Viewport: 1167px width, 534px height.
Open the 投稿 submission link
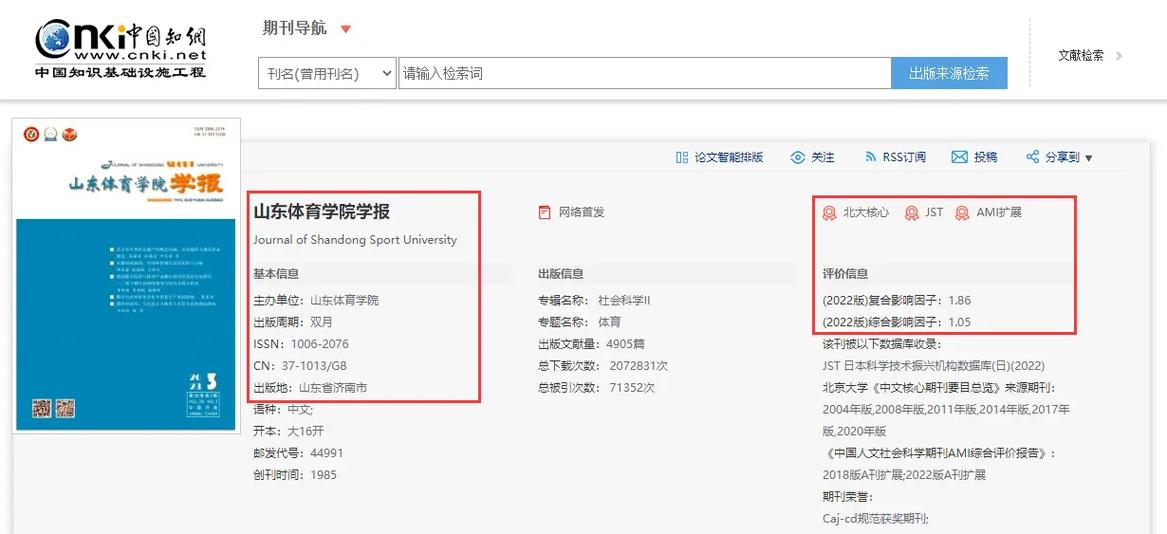[x=985, y=157]
